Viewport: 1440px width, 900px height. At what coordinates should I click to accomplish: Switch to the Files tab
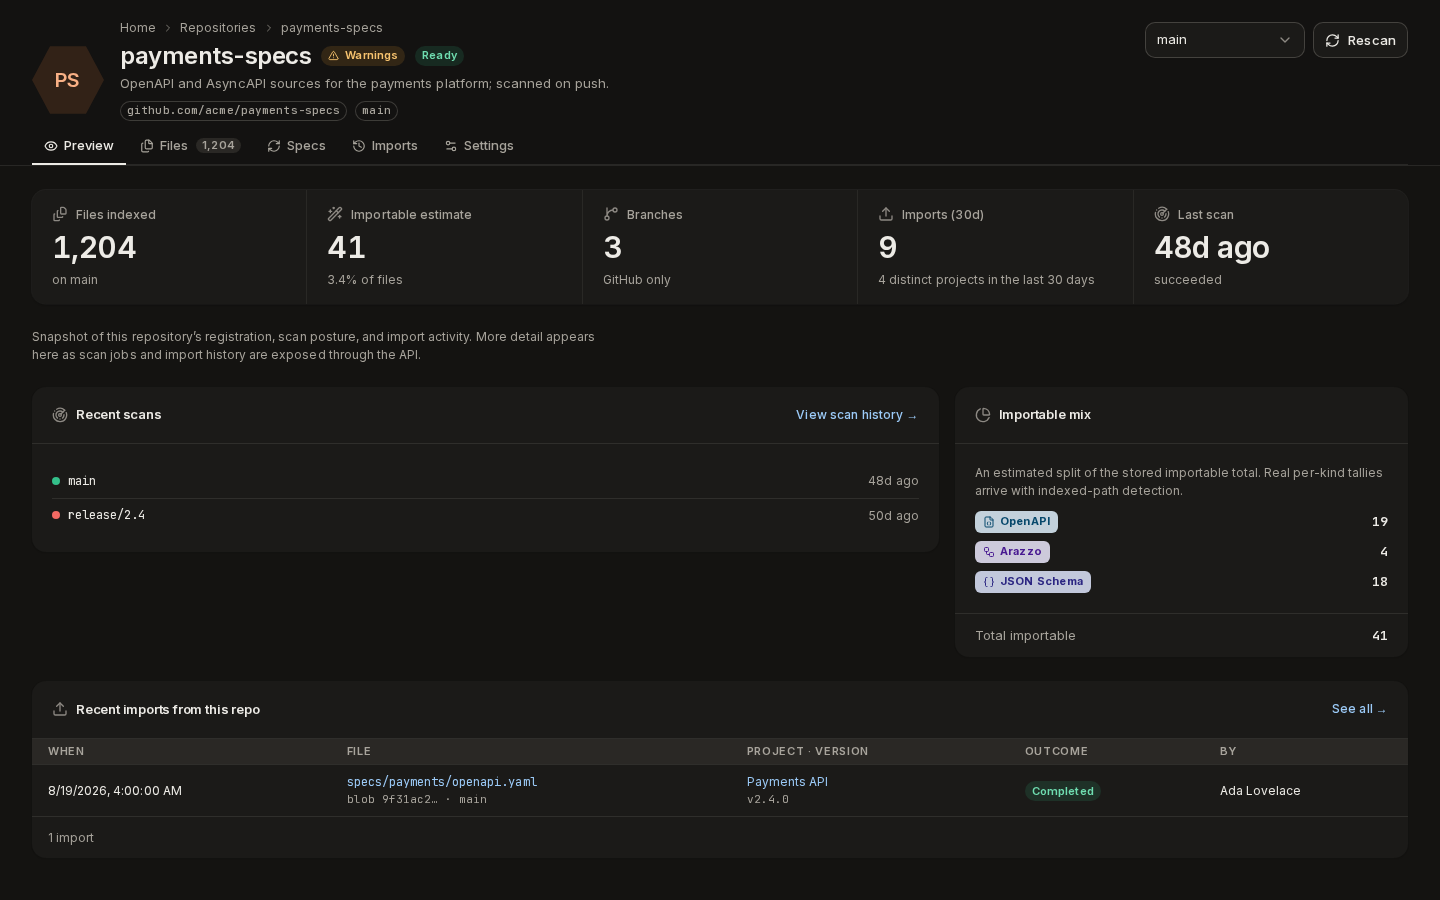pos(190,146)
